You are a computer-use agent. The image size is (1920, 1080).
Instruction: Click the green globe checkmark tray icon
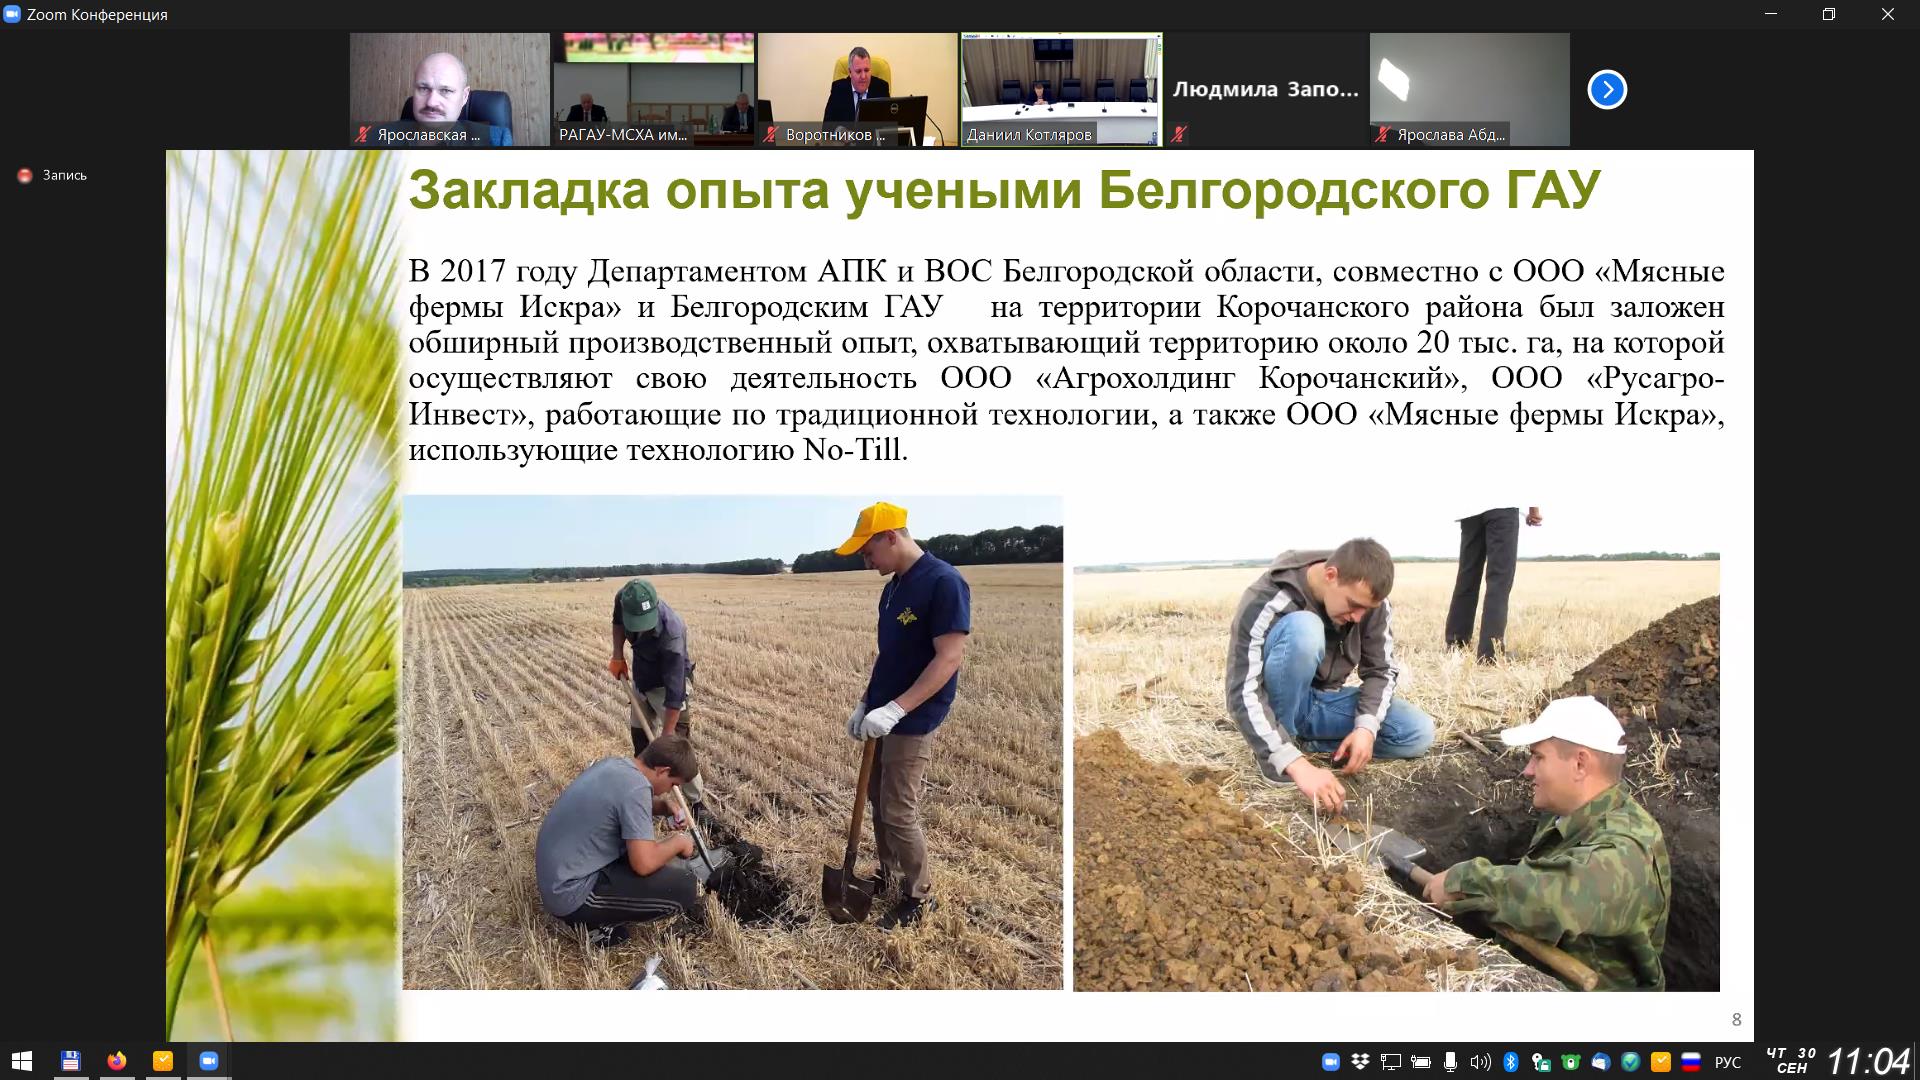(x=1631, y=1062)
